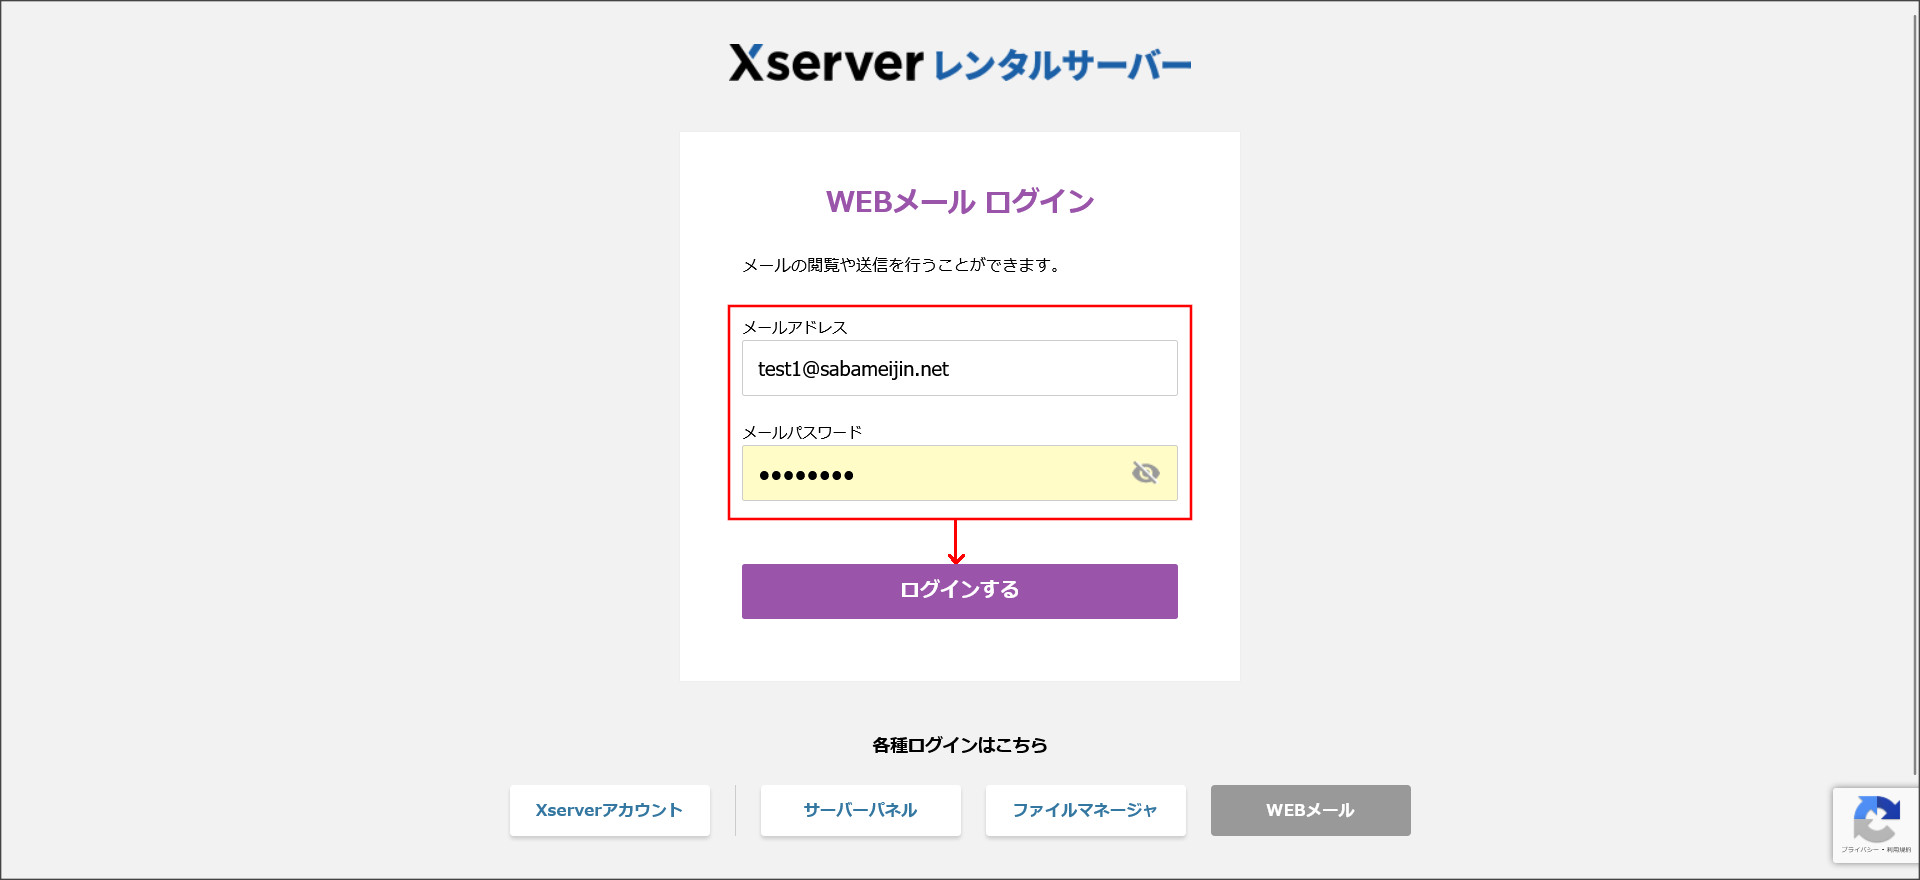1920x880 pixels.
Task: Click the 各種ログインはこちら heading
Action: tap(959, 745)
